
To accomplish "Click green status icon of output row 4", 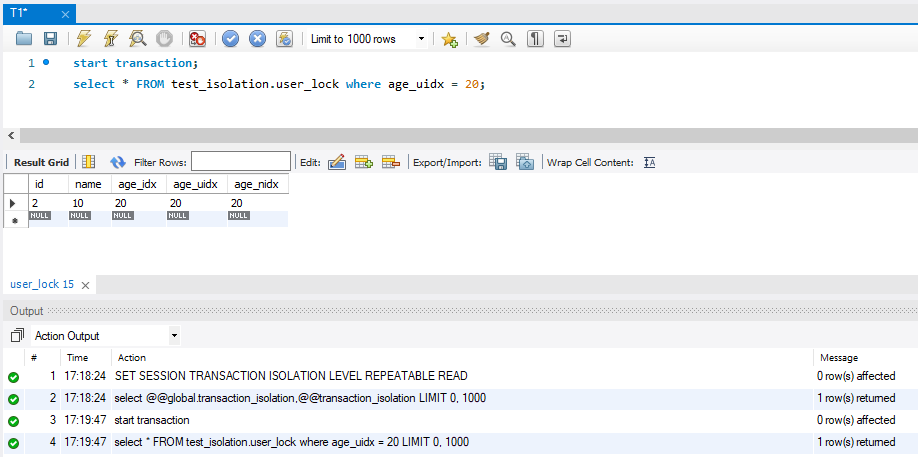I will pos(13,444).
